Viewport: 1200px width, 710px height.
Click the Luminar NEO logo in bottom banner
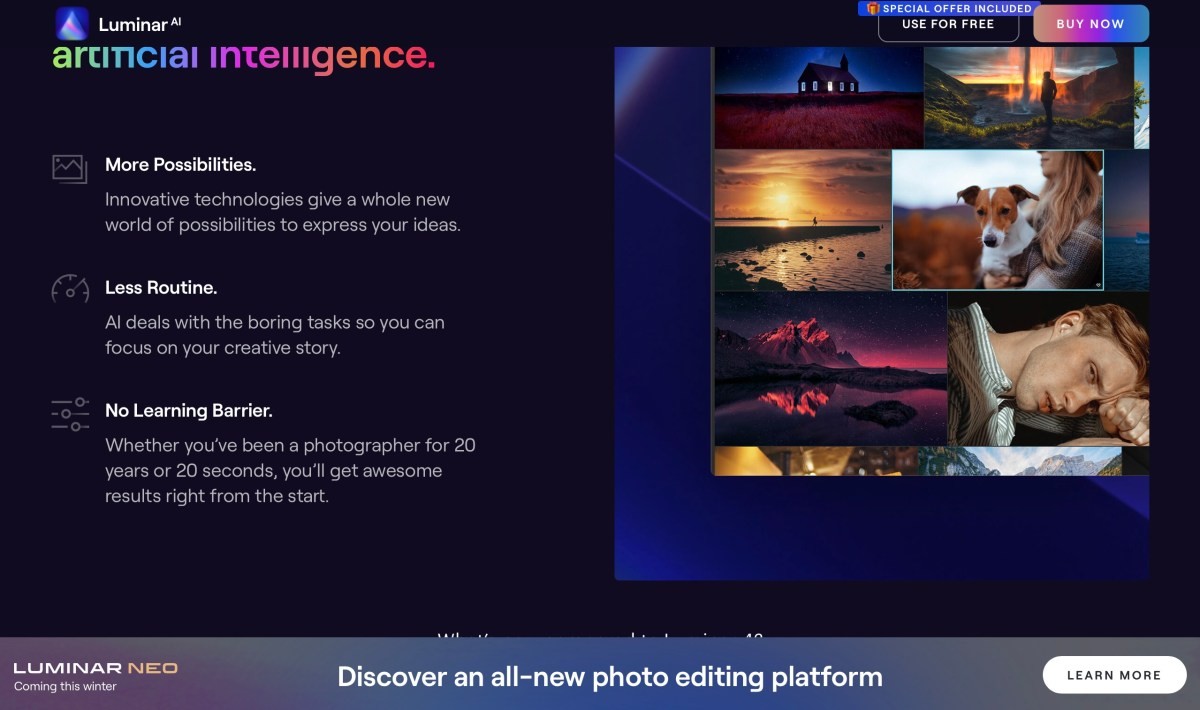[x=96, y=668]
